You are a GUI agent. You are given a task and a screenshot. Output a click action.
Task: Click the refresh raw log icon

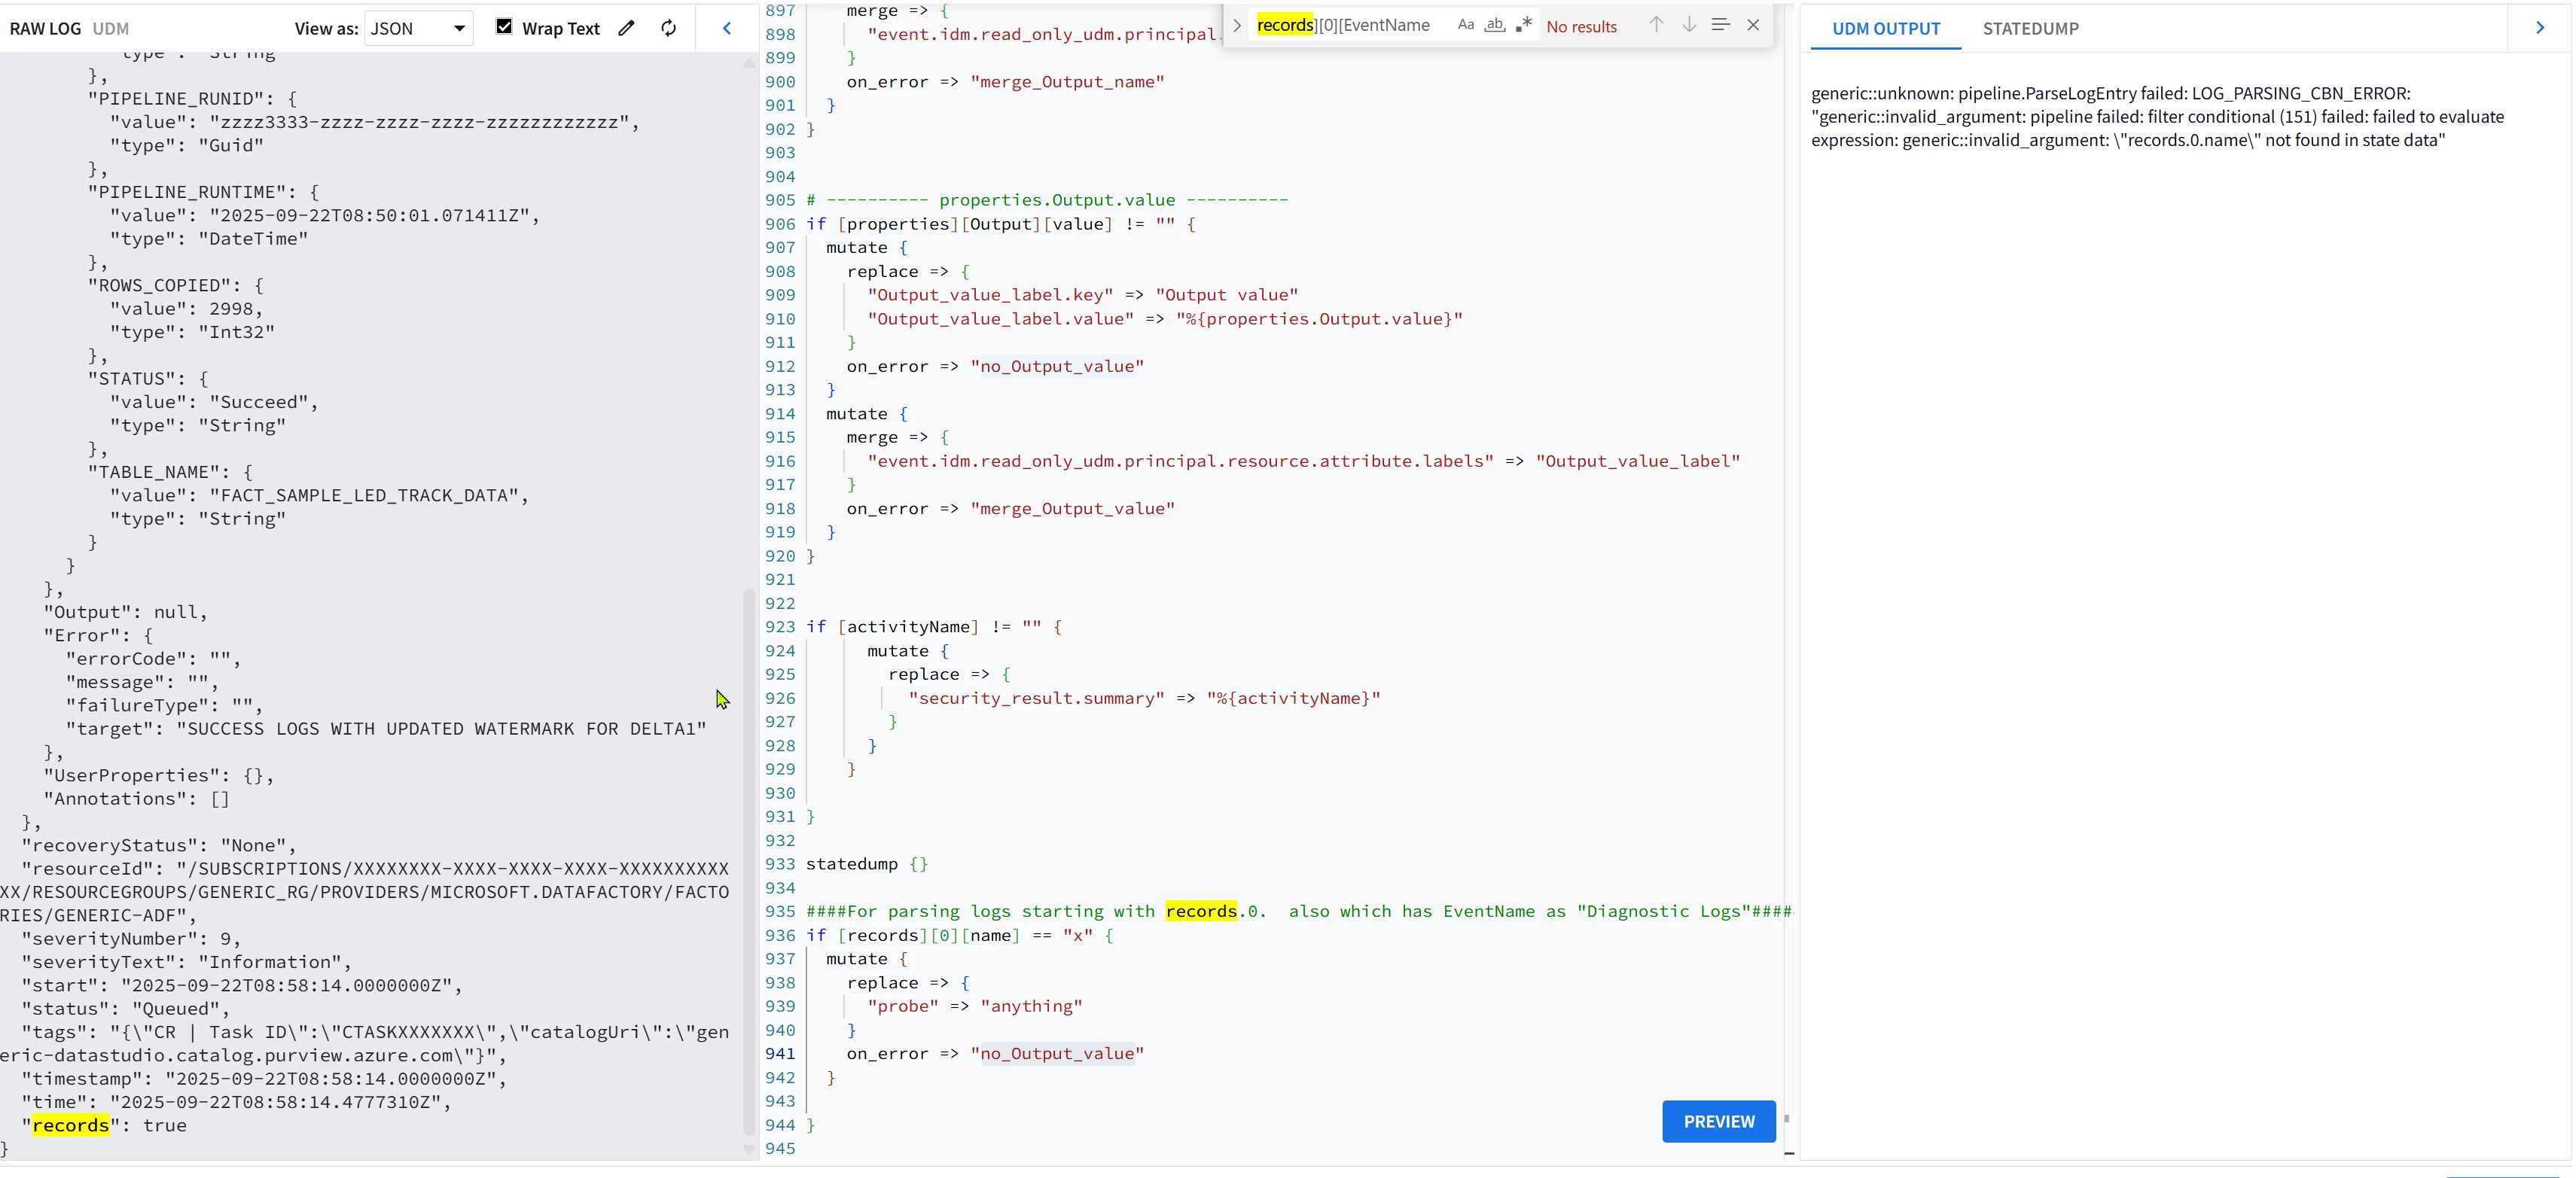[668, 28]
